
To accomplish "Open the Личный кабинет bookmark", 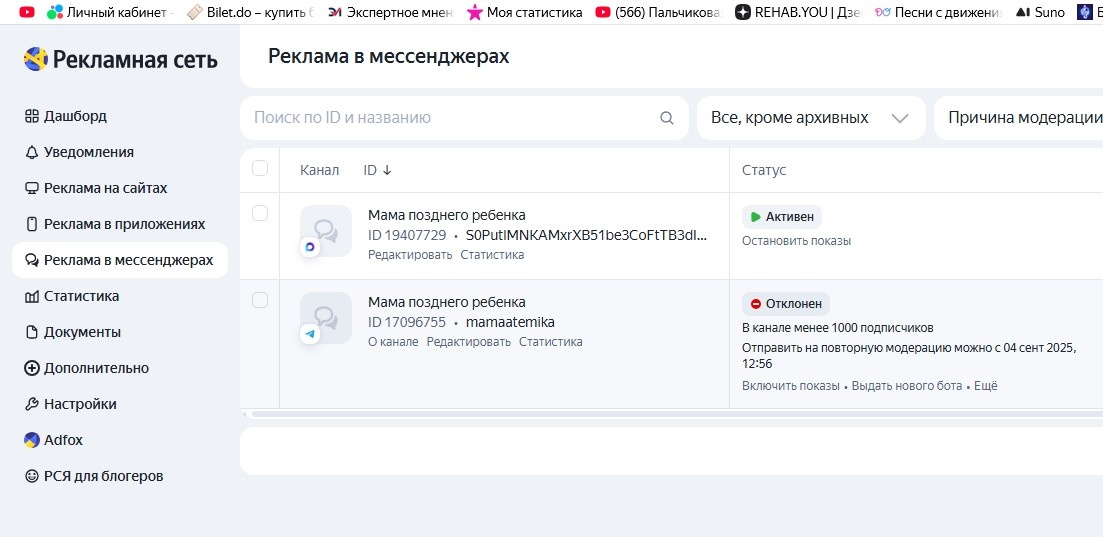I will pos(108,12).
